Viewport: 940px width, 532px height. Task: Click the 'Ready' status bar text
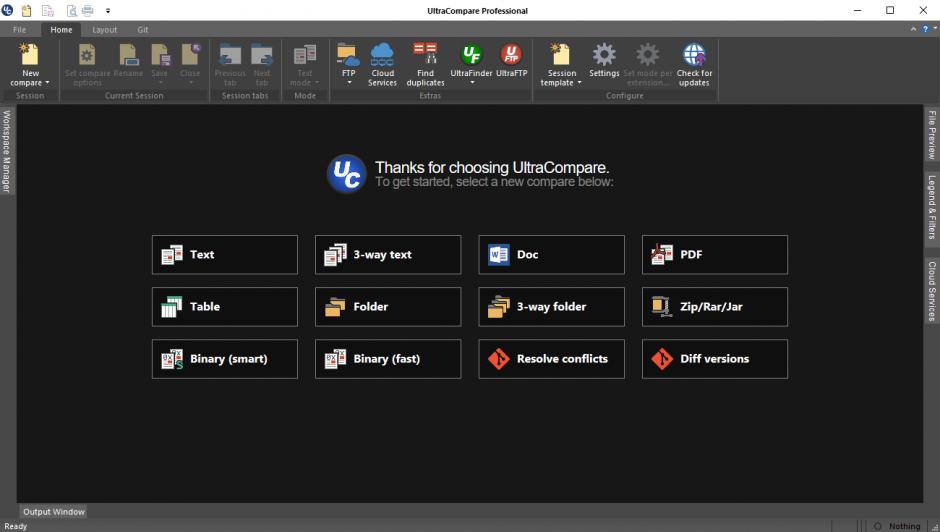(x=16, y=526)
